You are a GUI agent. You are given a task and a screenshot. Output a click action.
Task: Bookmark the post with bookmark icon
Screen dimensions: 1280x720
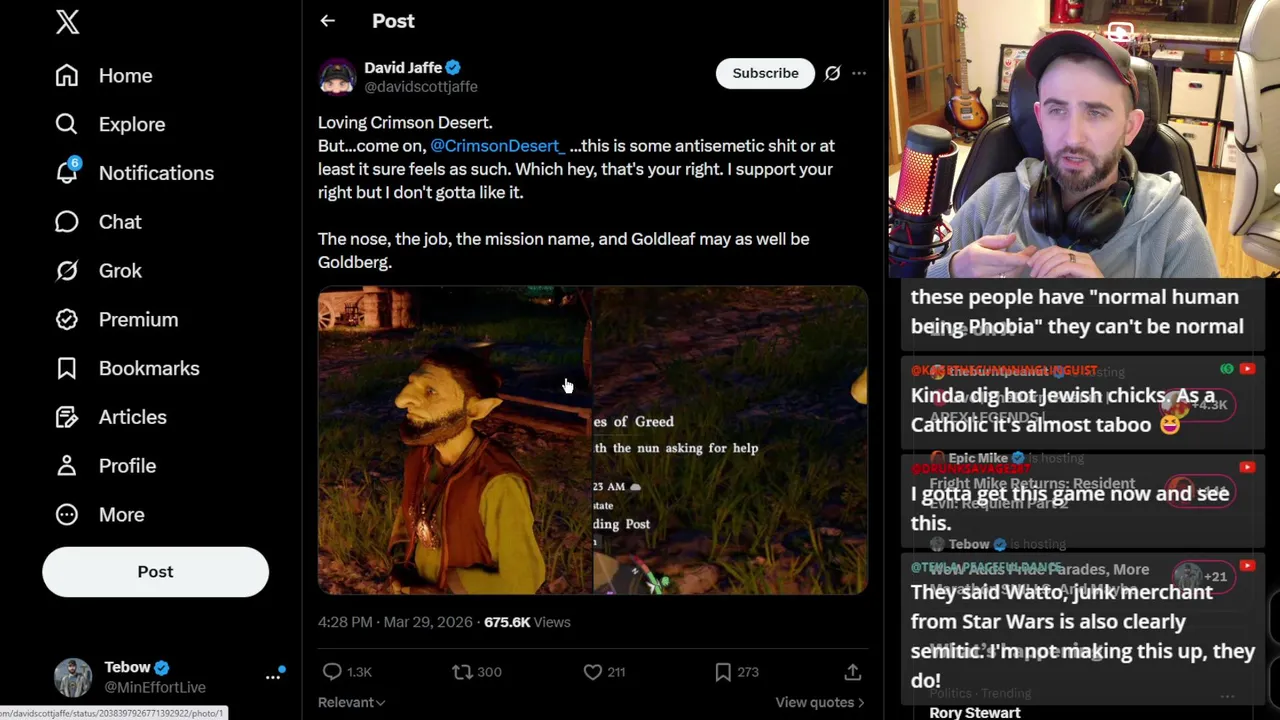[x=723, y=672]
